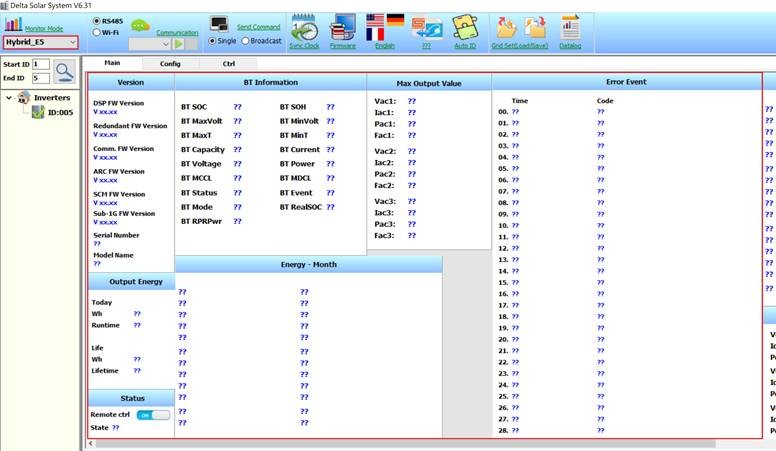Click the Auto ID link

tap(465, 46)
